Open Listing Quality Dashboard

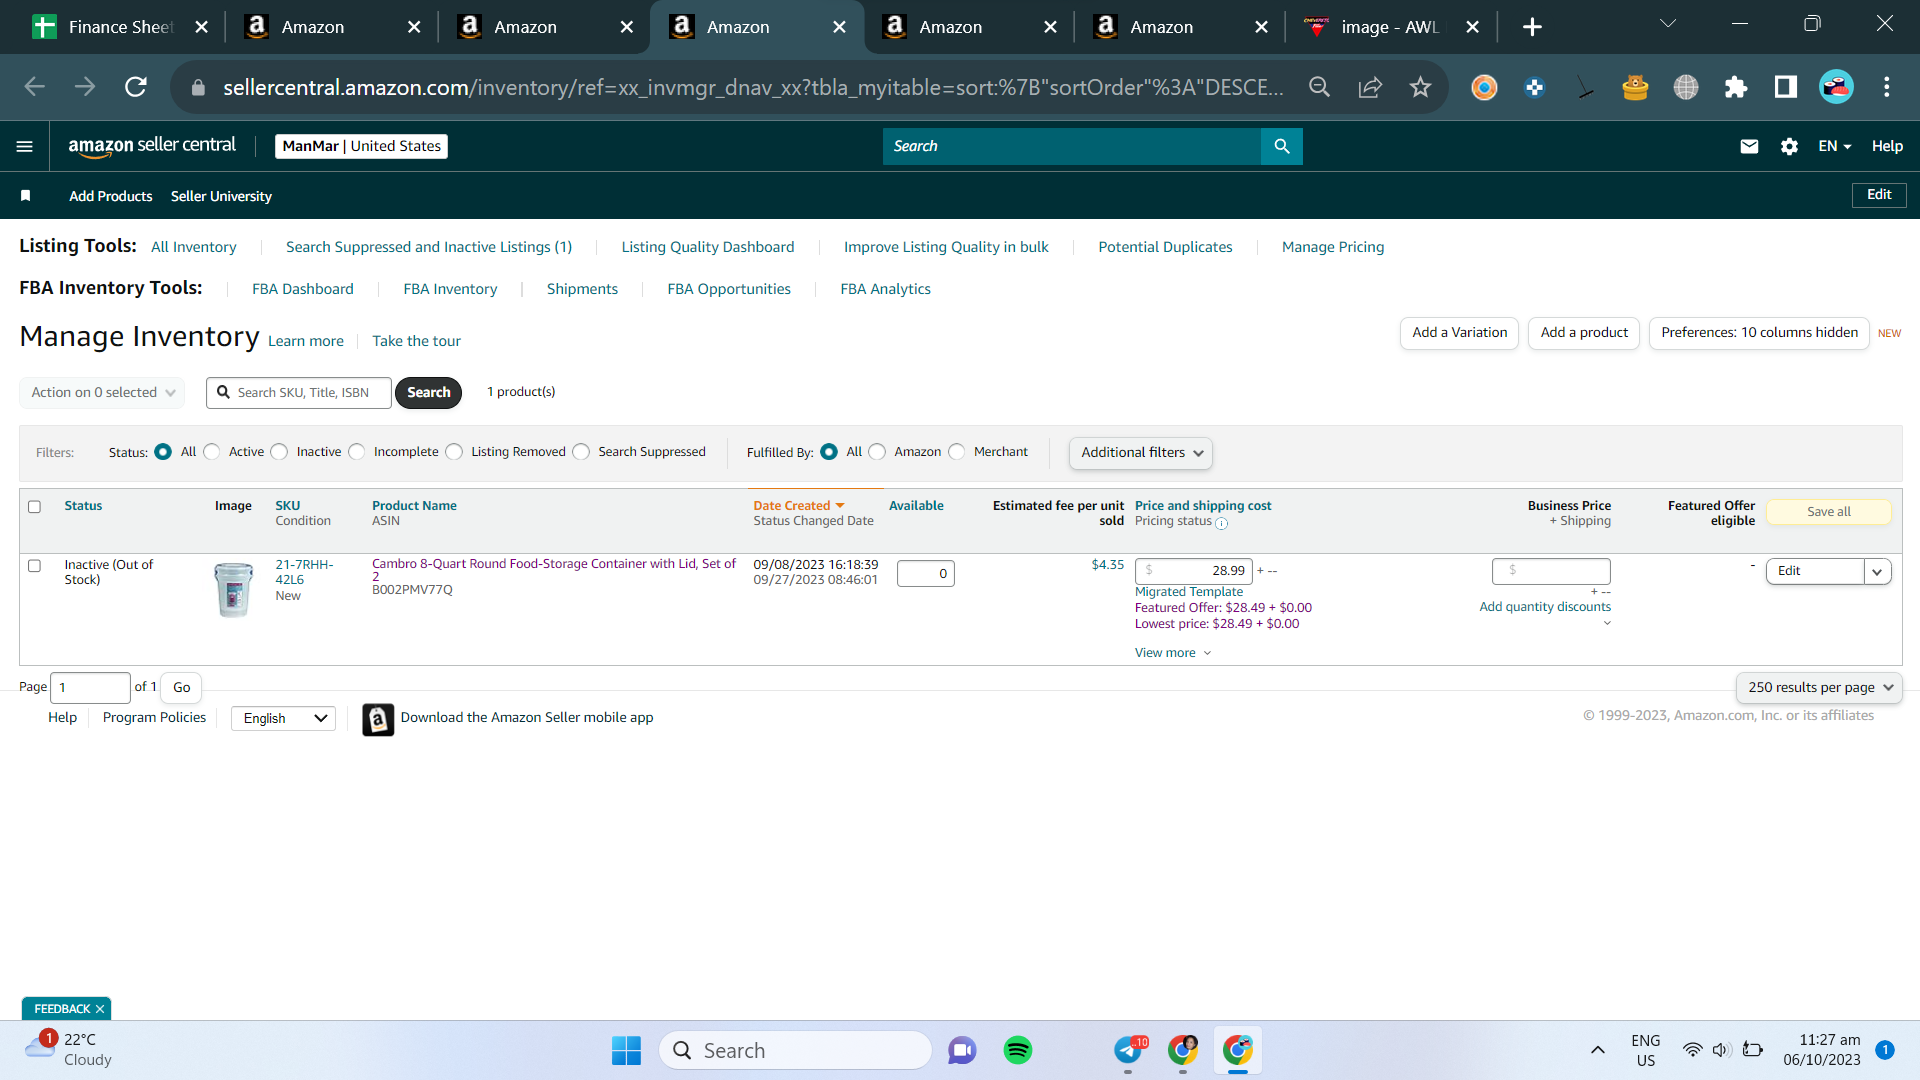point(708,247)
